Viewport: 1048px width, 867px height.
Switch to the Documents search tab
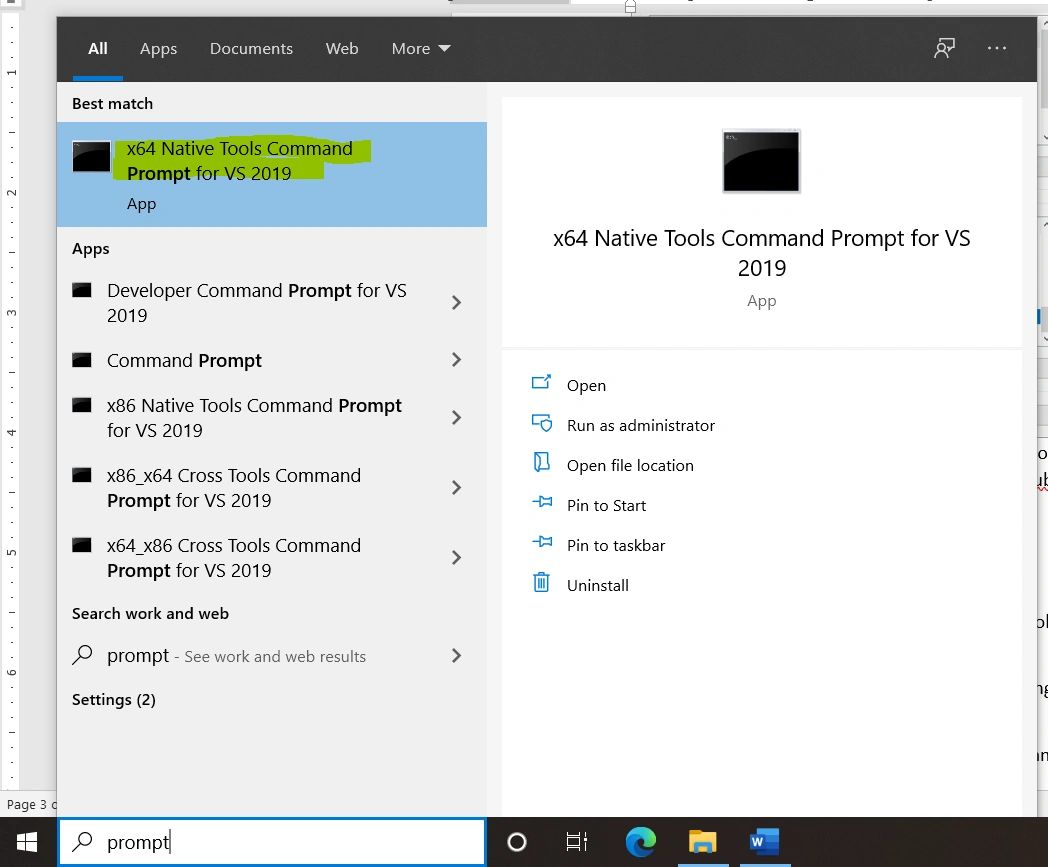tap(251, 47)
